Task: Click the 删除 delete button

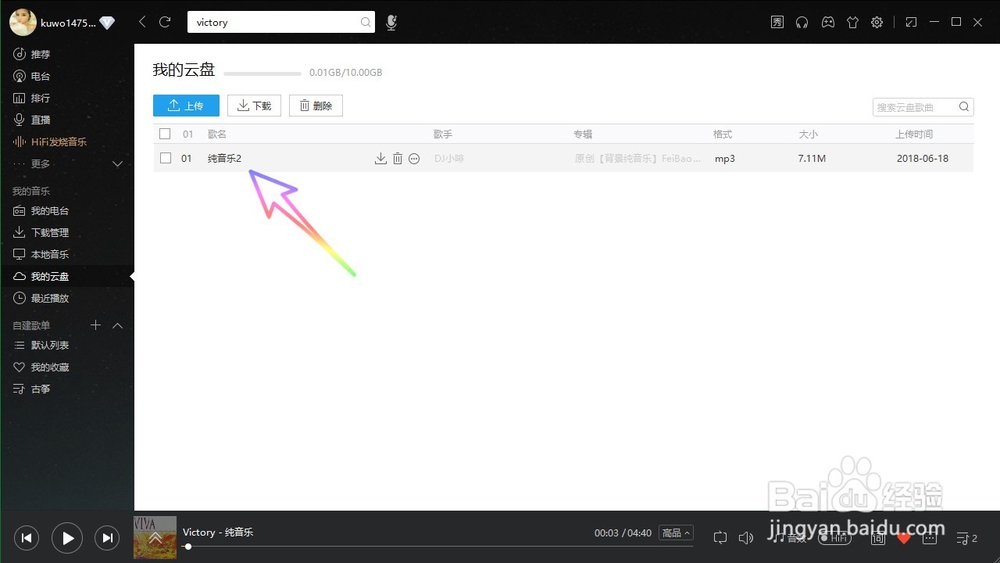Action: [316, 105]
